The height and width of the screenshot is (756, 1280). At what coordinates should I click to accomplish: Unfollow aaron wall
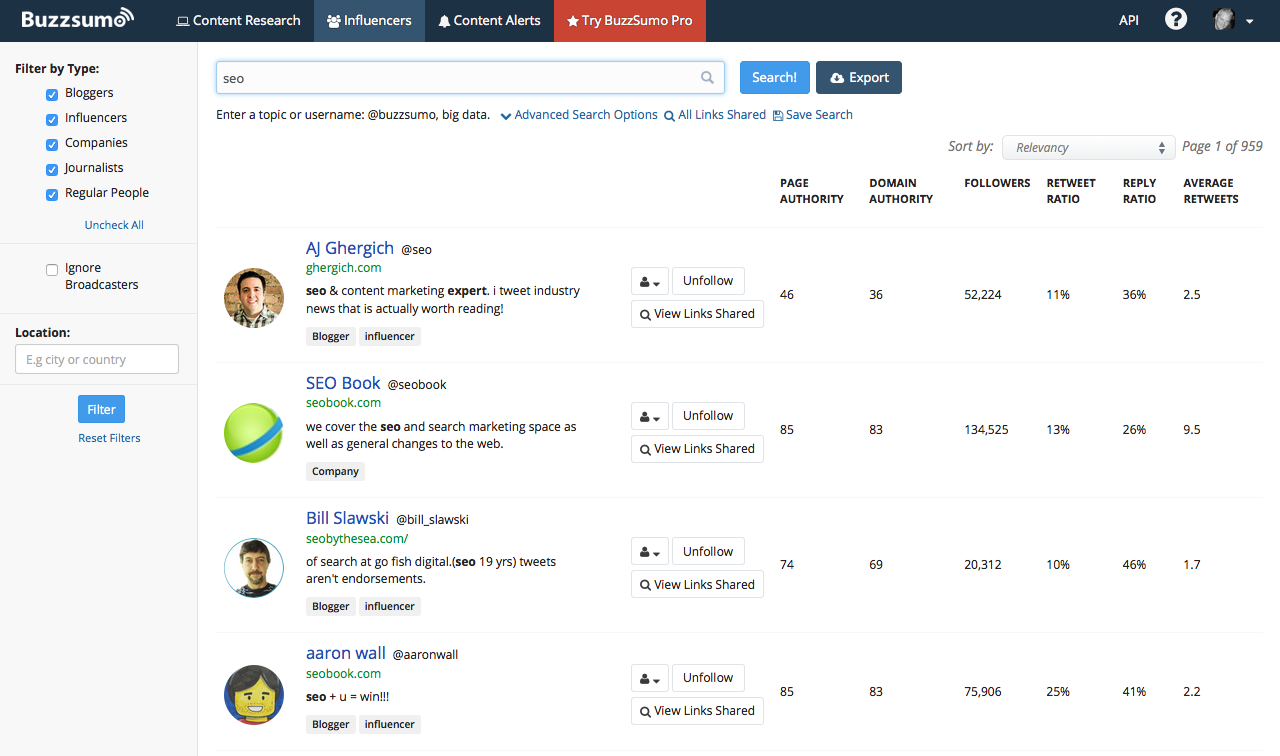coord(708,678)
